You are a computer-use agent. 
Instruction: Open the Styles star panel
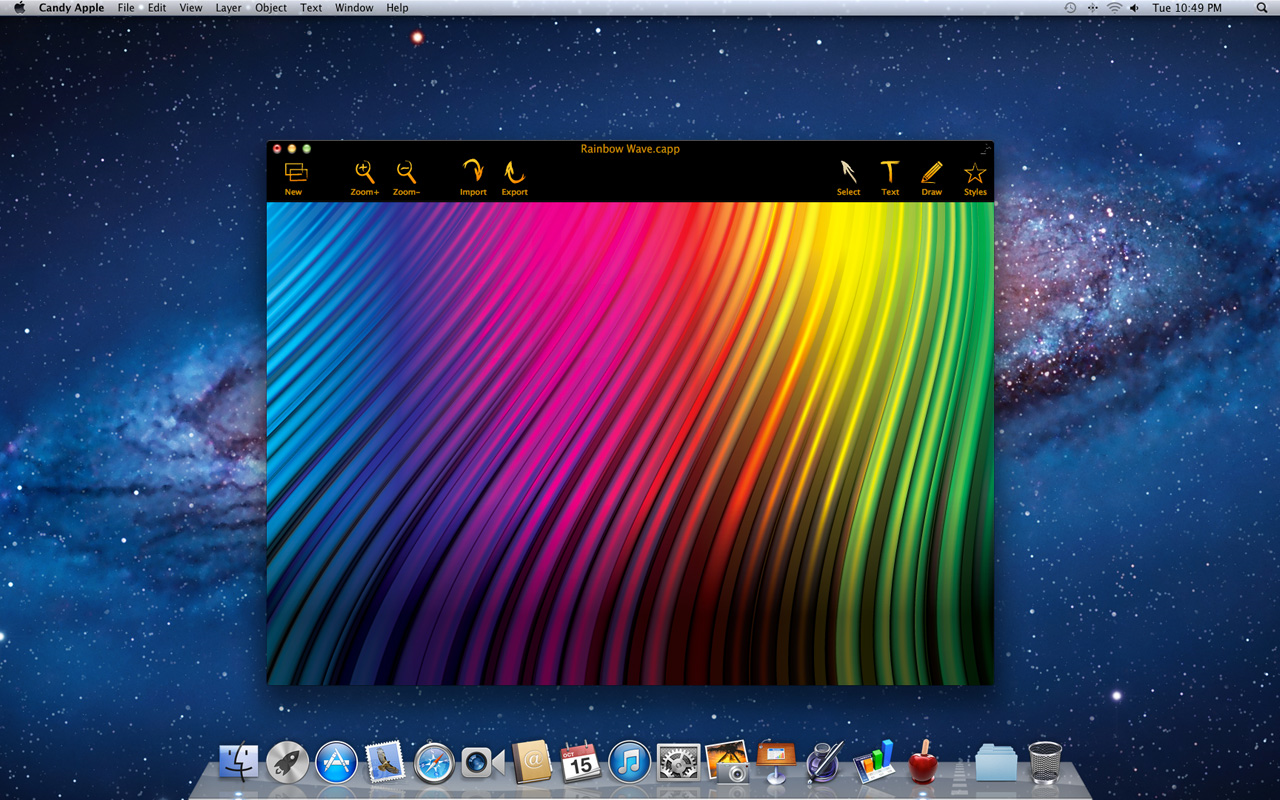[975, 178]
